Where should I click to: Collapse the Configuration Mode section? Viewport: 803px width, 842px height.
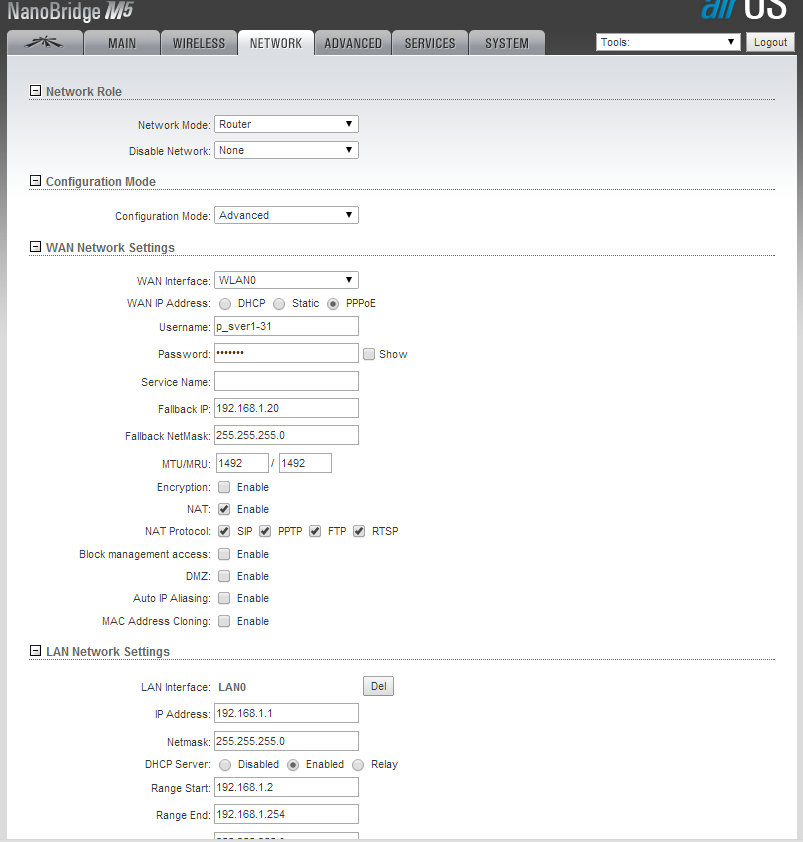click(x=35, y=181)
